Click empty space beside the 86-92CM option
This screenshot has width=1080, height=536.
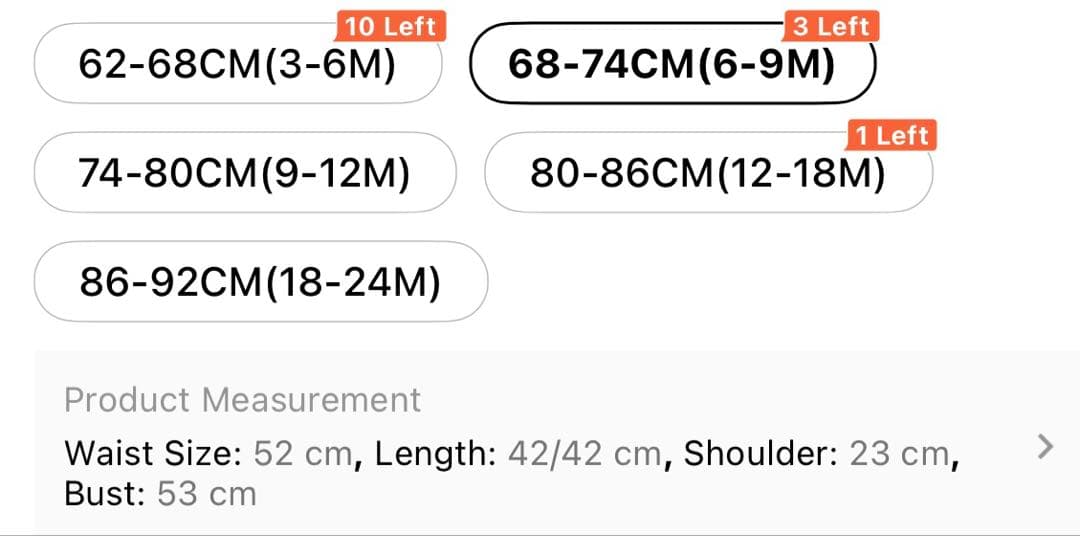[x=780, y=283]
